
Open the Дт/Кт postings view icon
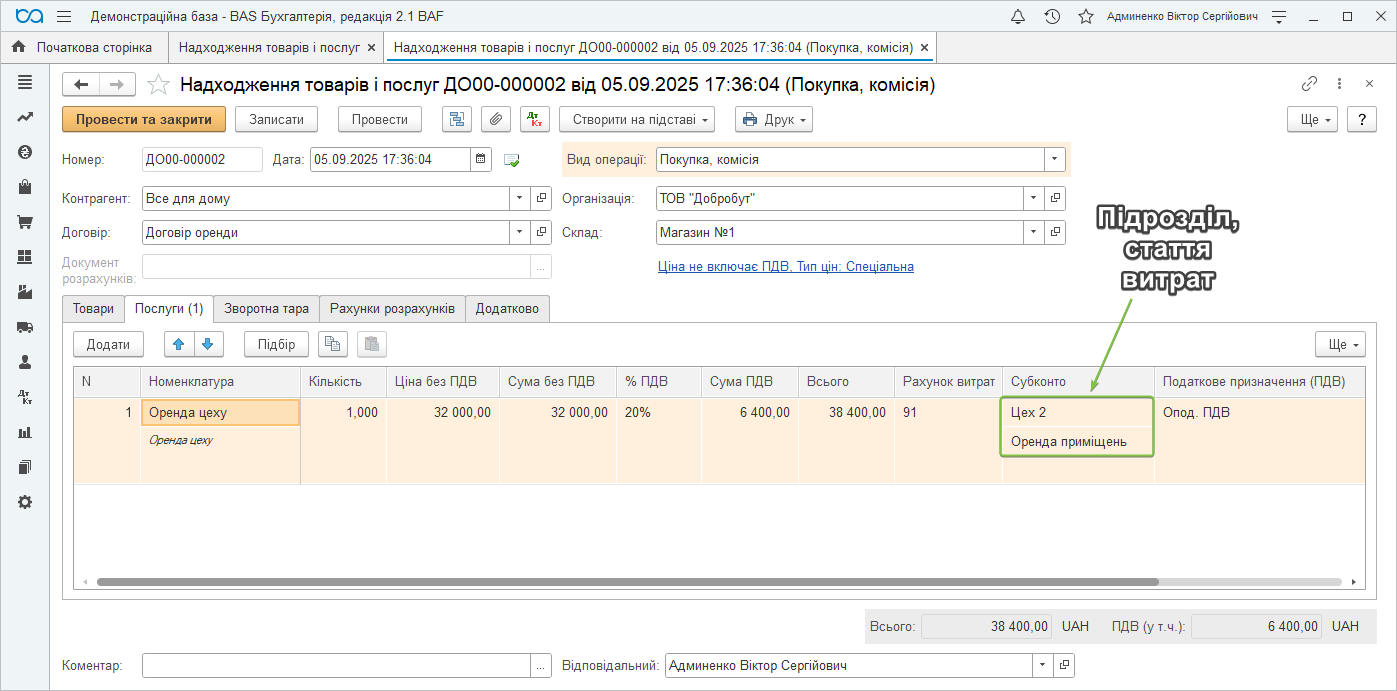coord(534,120)
